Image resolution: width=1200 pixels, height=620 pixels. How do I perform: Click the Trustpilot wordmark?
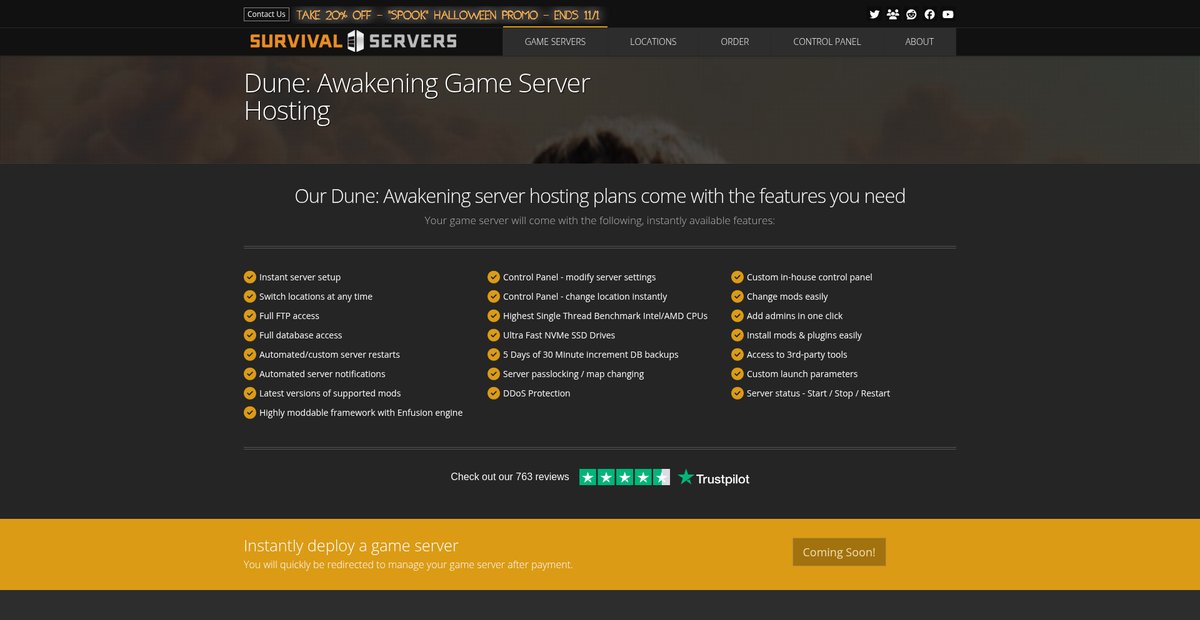(x=723, y=479)
